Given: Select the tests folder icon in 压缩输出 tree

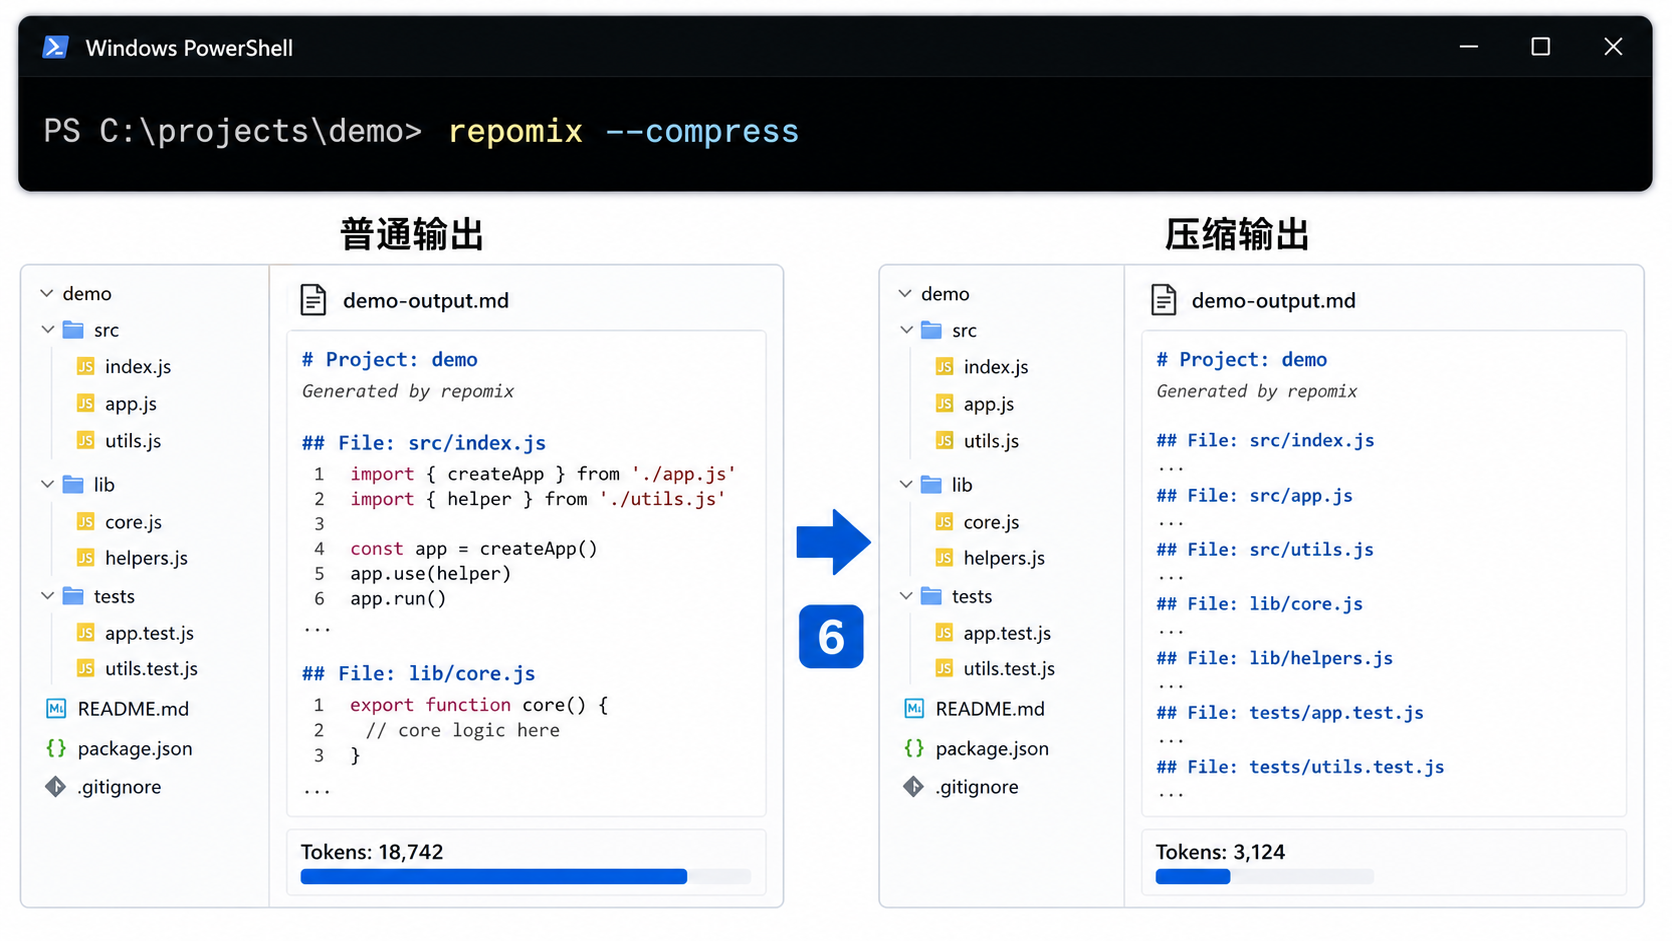Looking at the screenshot, I should 931,597.
